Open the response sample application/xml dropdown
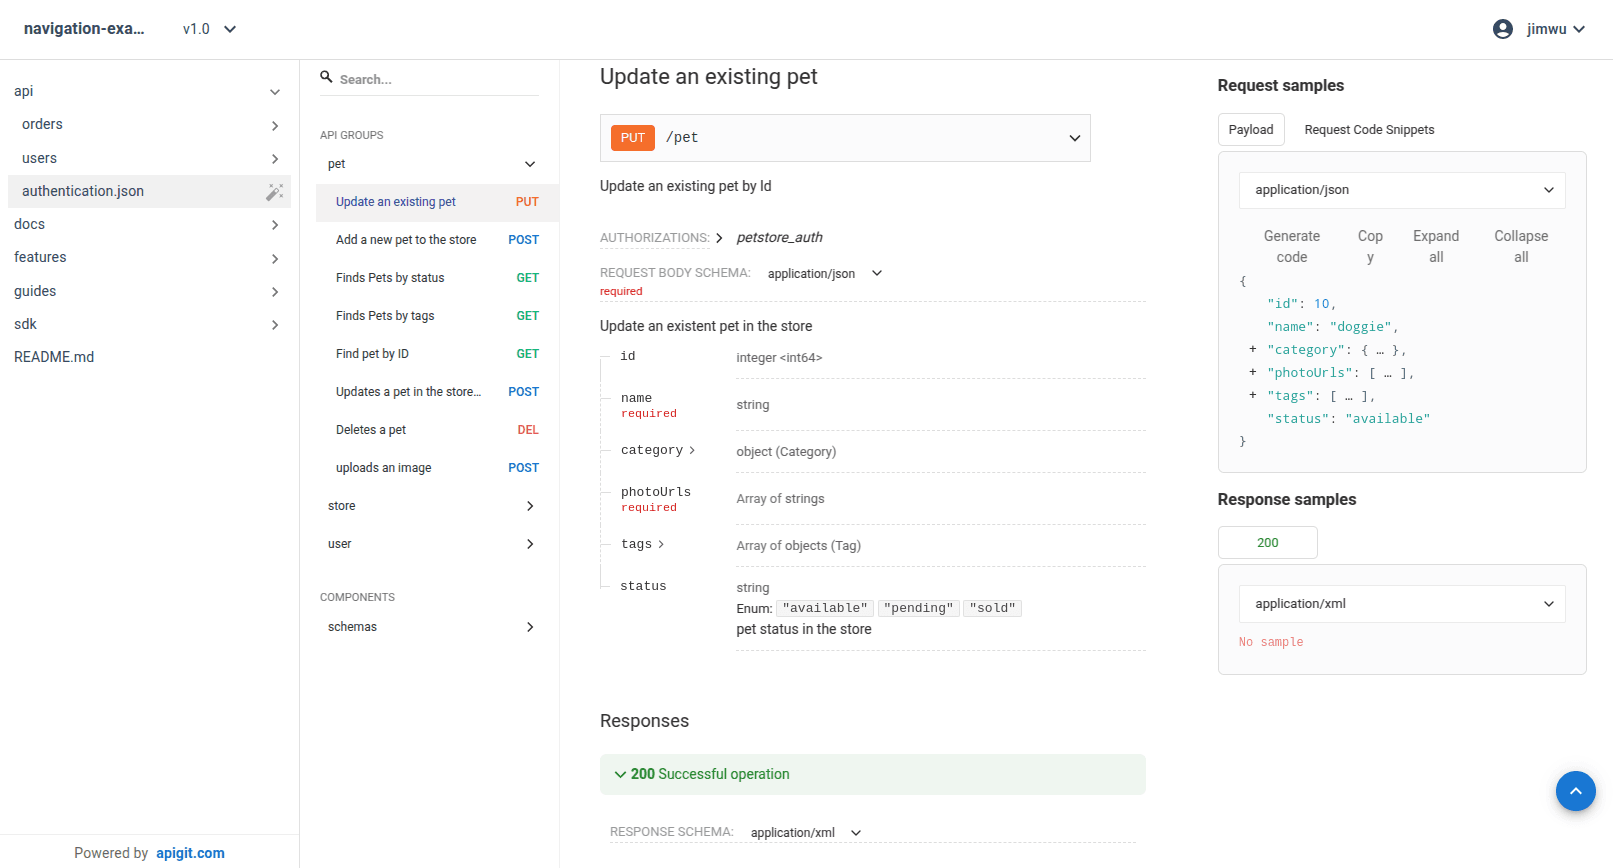This screenshot has width=1613, height=868. (x=1402, y=604)
